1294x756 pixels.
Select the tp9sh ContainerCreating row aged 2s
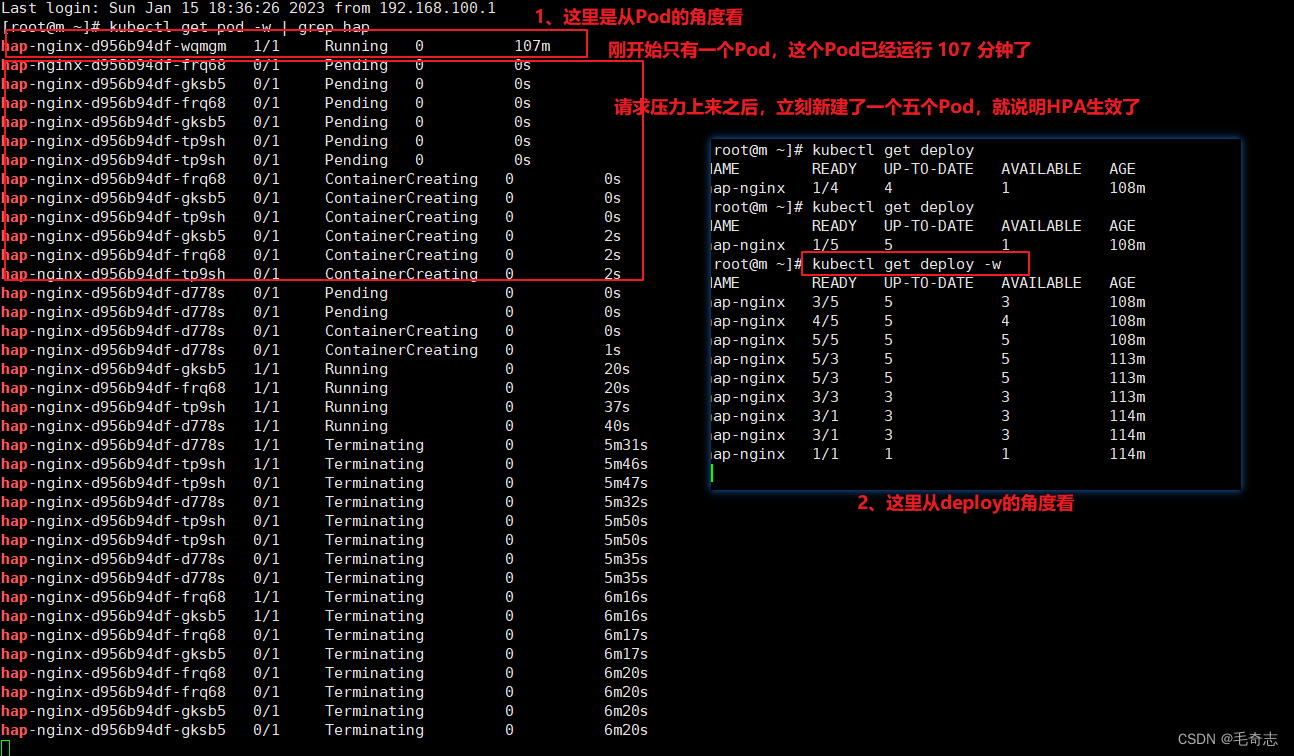coord(311,274)
